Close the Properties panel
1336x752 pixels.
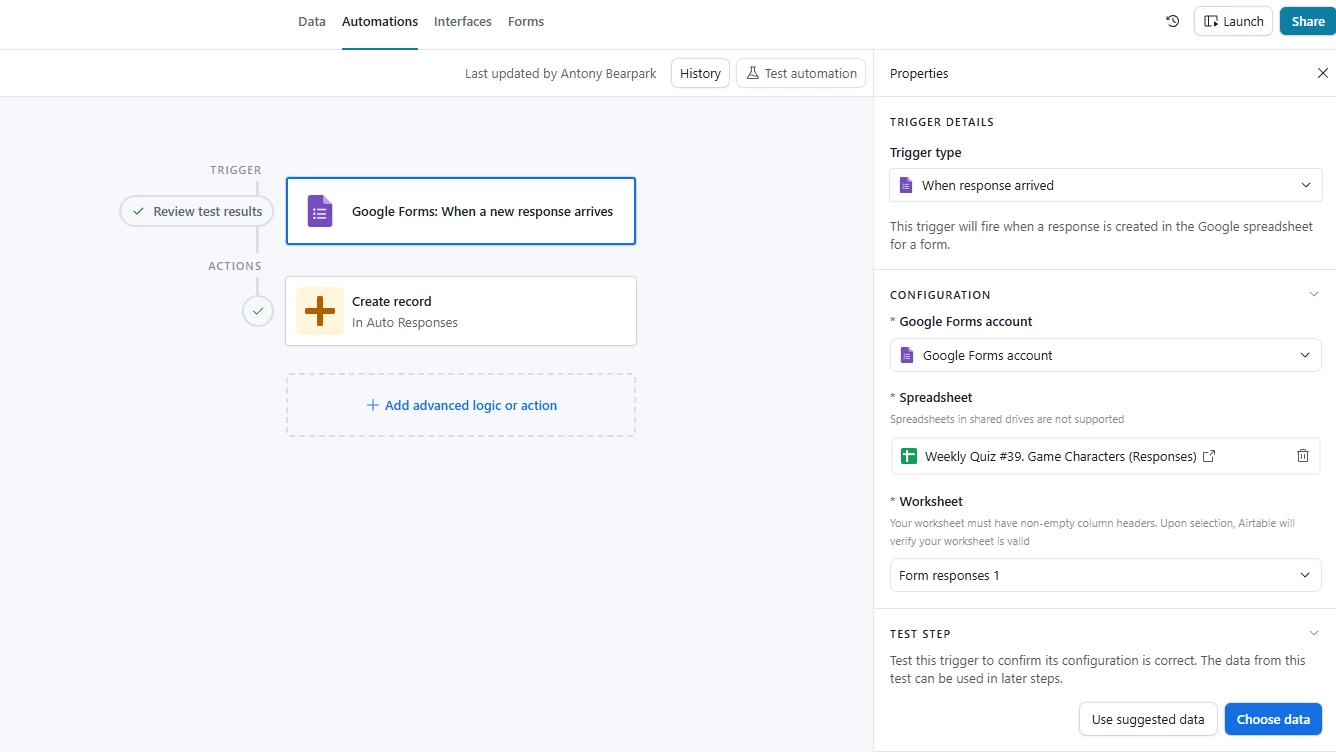click(x=1322, y=73)
